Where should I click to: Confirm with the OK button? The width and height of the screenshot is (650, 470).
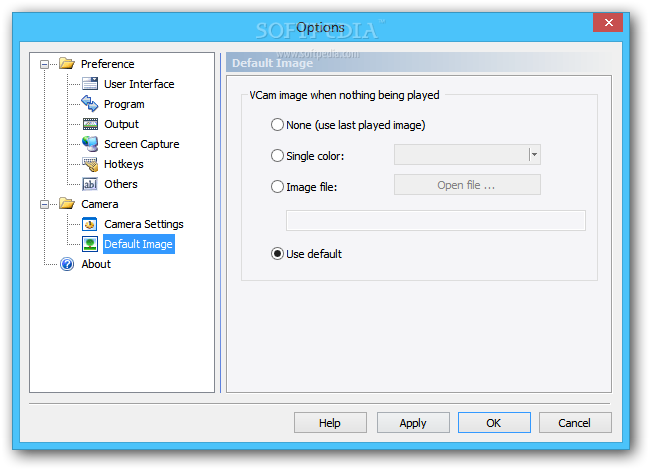pos(494,423)
